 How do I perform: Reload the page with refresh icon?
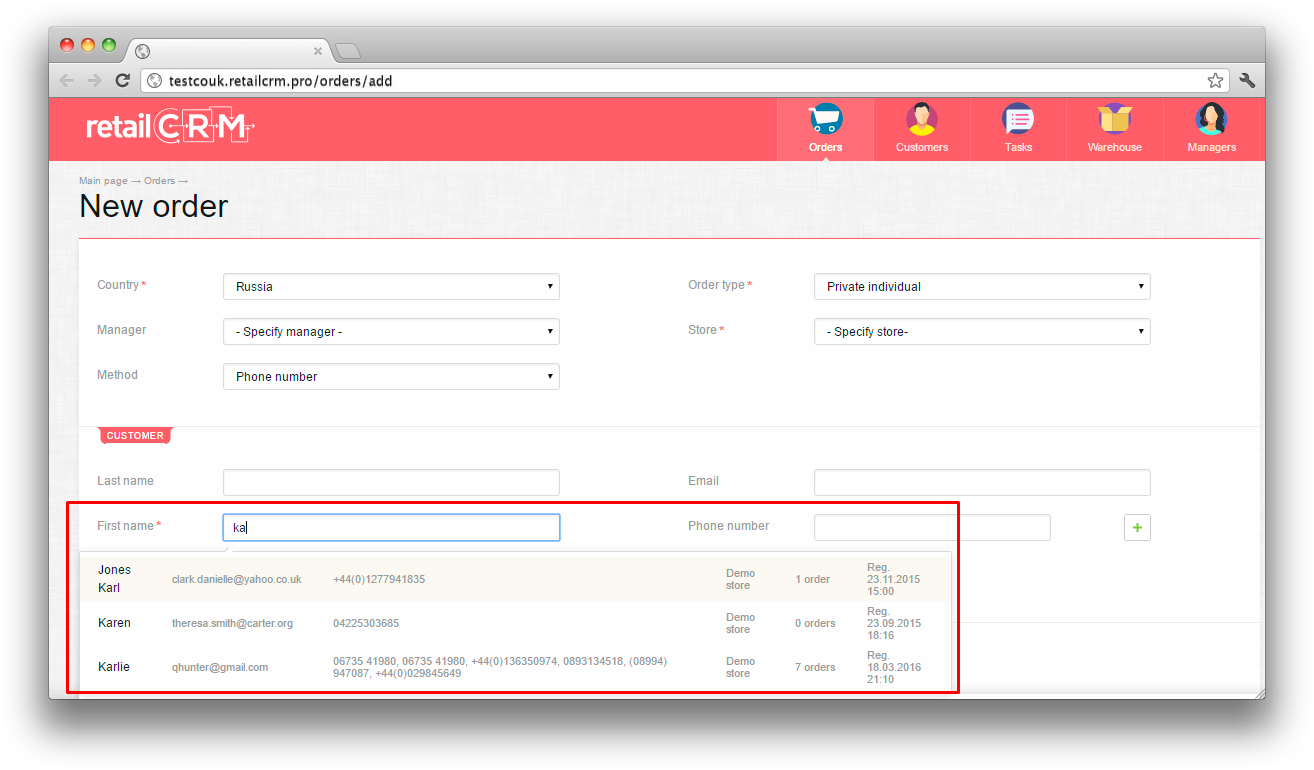click(122, 80)
